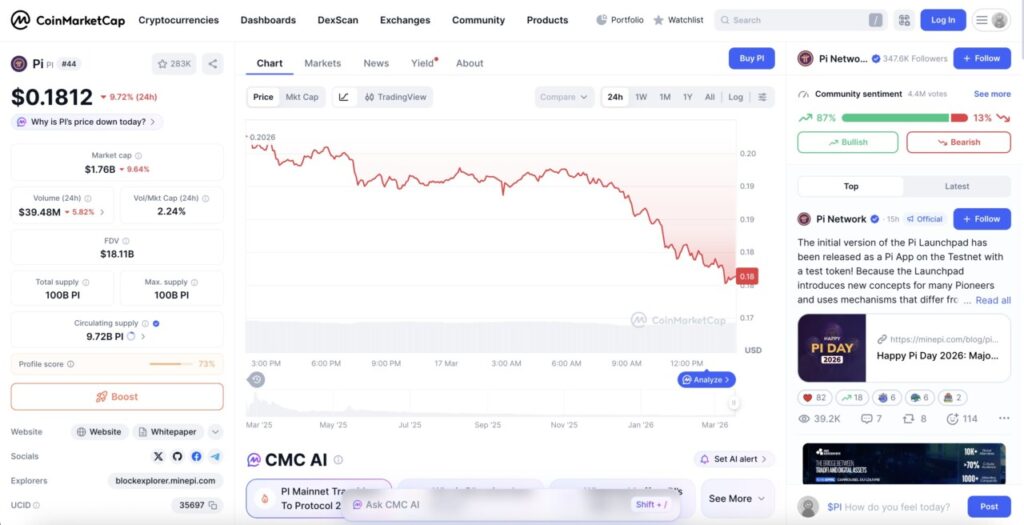Image resolution: width=1024 pixels, height=525 pixels.
Task: Expand the website links chevron
Action: (x=215, y=432)
